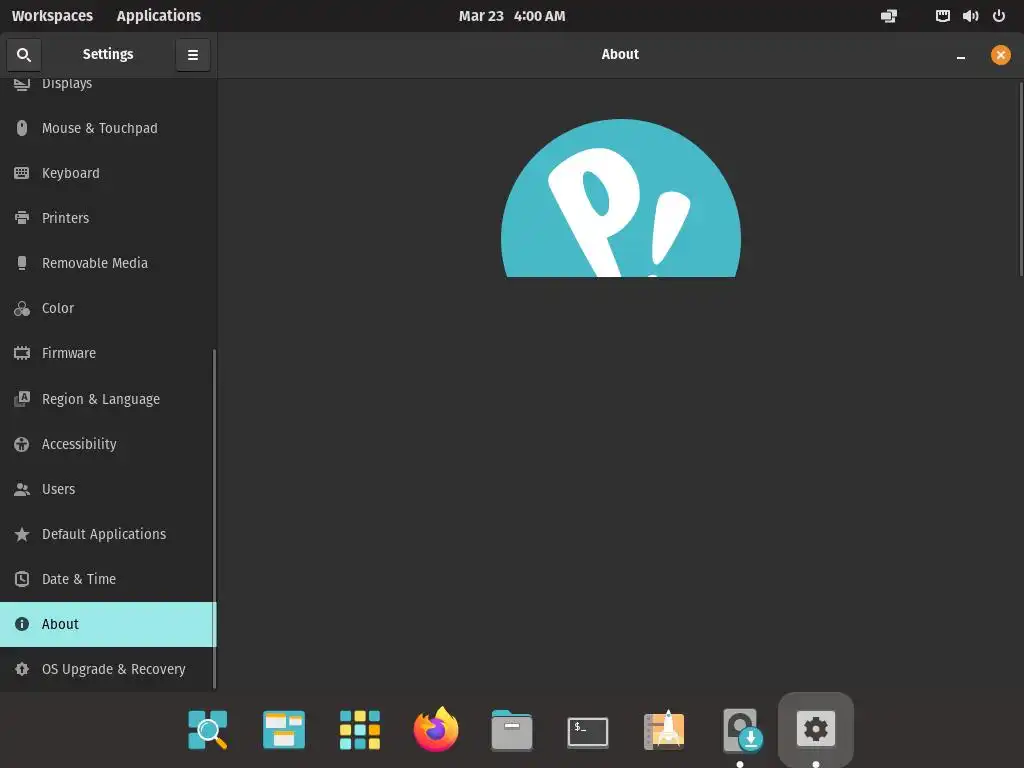Click the Color circles icon
The width and height of the screenshot is (1024, 768).
point(22,308)
